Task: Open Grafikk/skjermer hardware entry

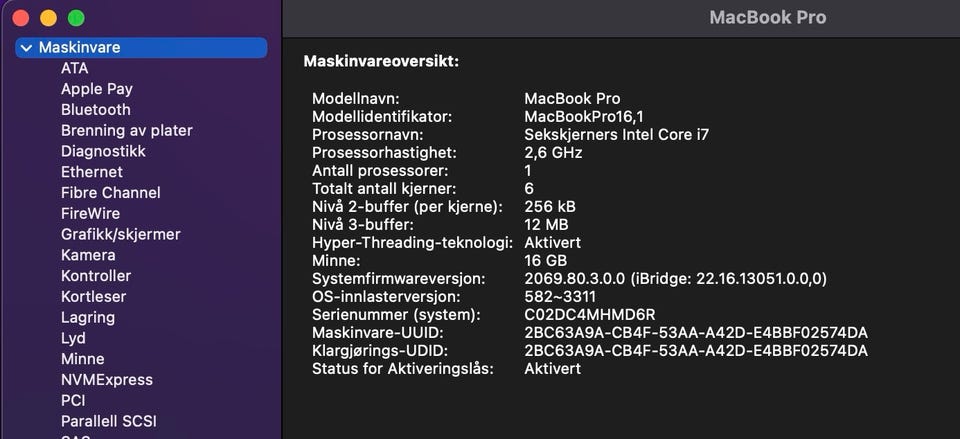Action: 120,234
